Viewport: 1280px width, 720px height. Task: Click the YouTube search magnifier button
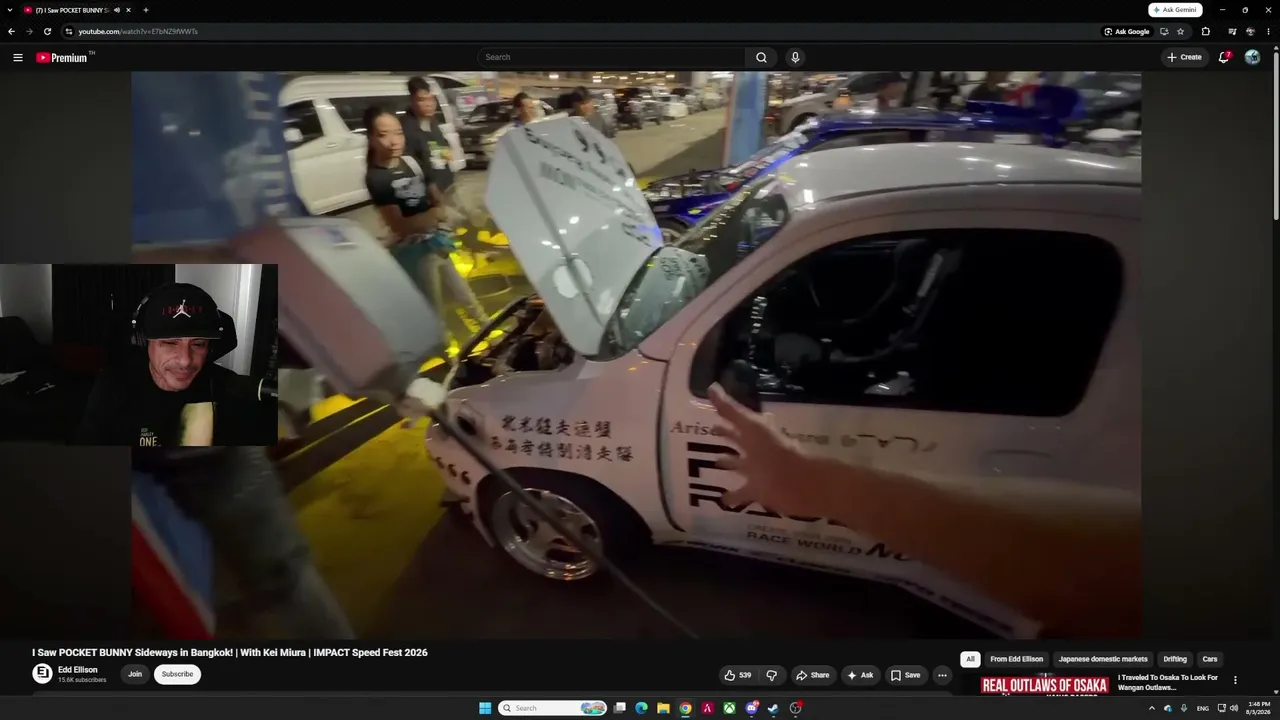pos(761,57)
